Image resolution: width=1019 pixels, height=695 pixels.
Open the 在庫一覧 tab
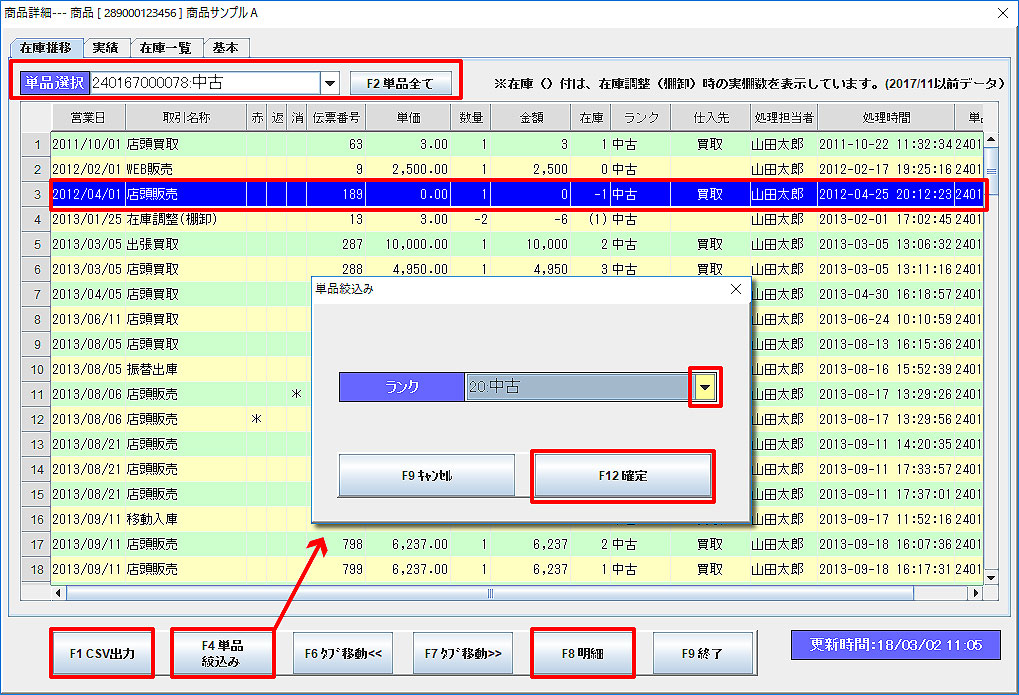165,48
